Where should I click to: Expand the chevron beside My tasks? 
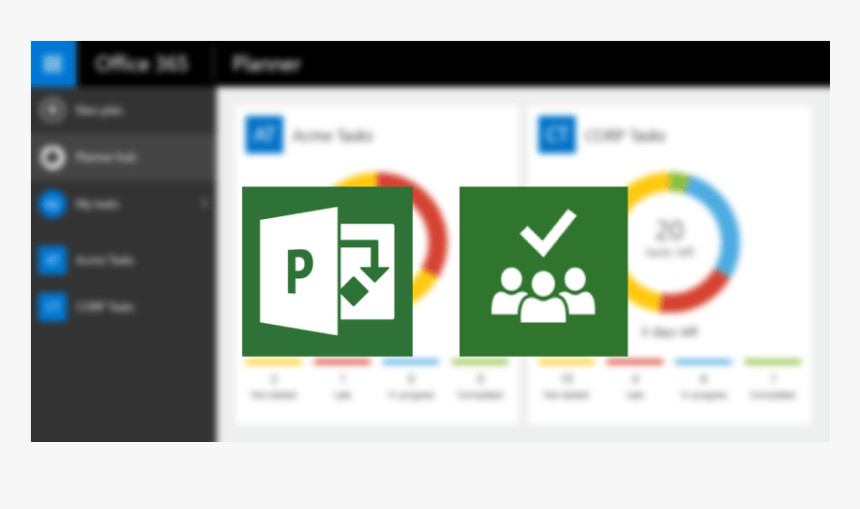[x=204, y=203]
